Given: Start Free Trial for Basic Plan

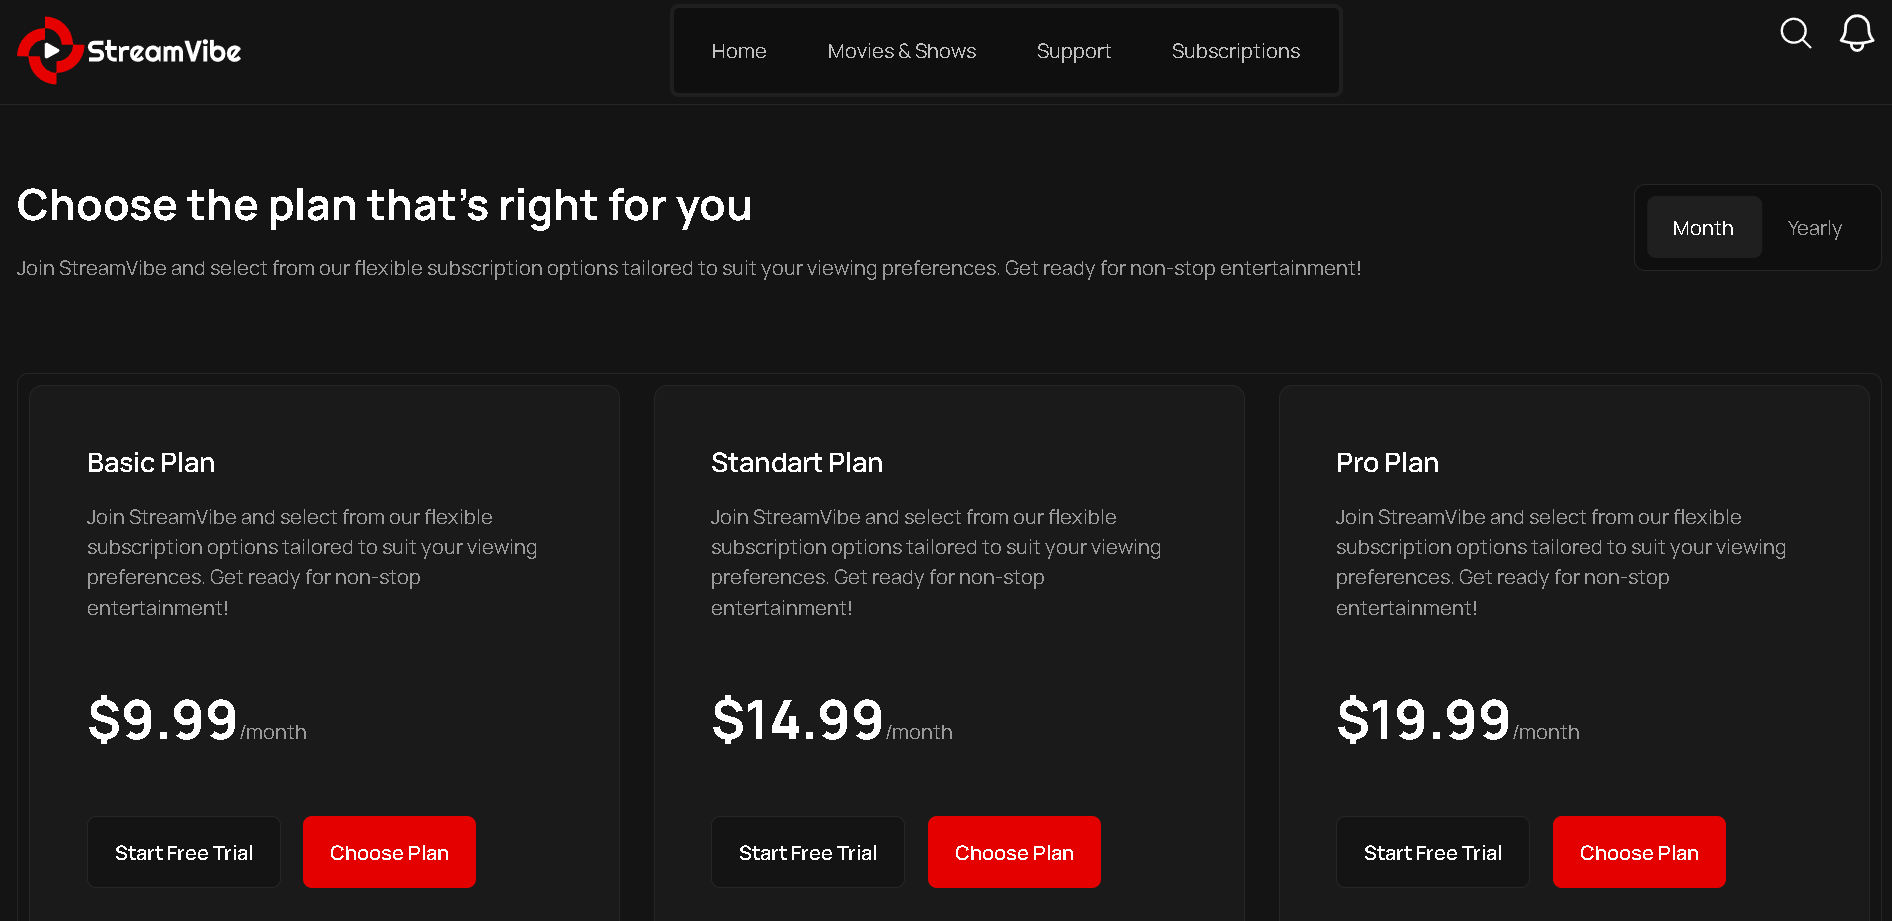Looking at the screenshot, I should 184,852.
